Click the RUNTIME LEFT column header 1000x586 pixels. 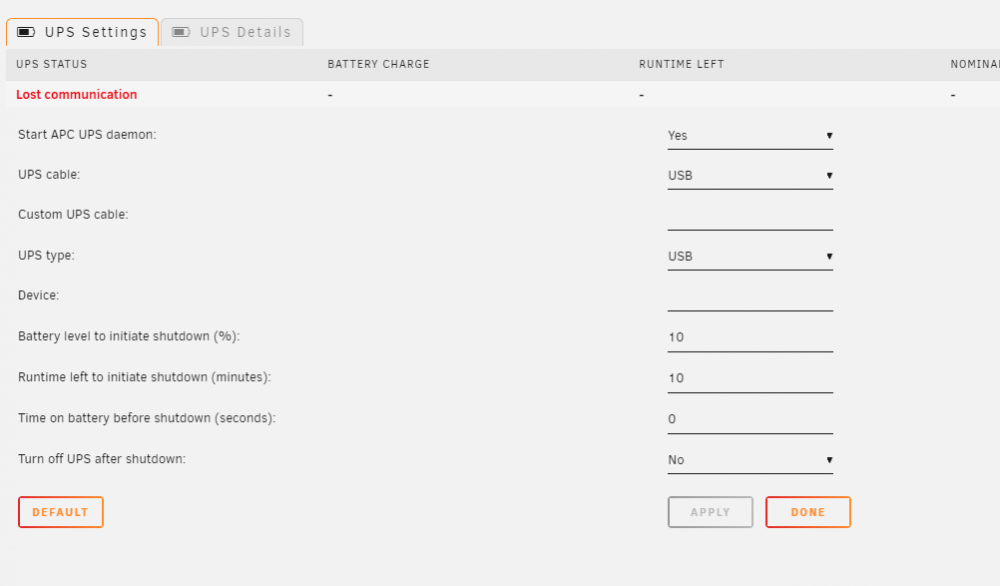[681, 64]
